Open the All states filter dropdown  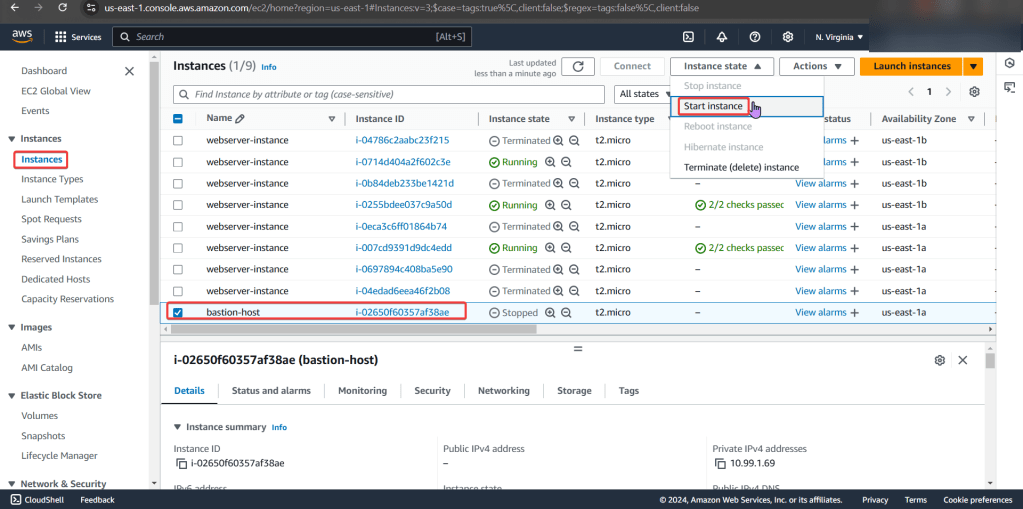[x=645, y=94]
